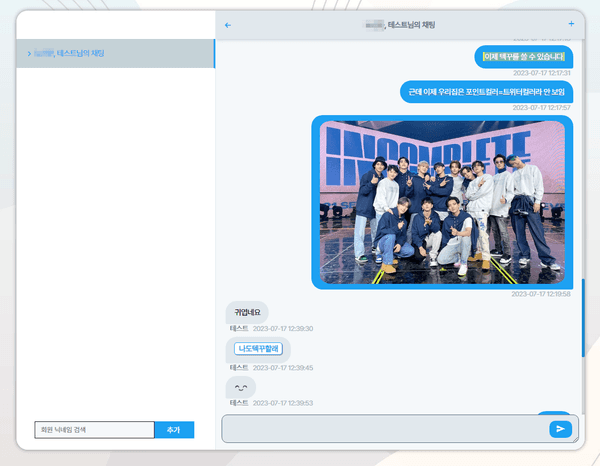Image resolution: width=600 pixels, height=466 pixels.
Task: Open the shared group photo
Action: [442, 203]
